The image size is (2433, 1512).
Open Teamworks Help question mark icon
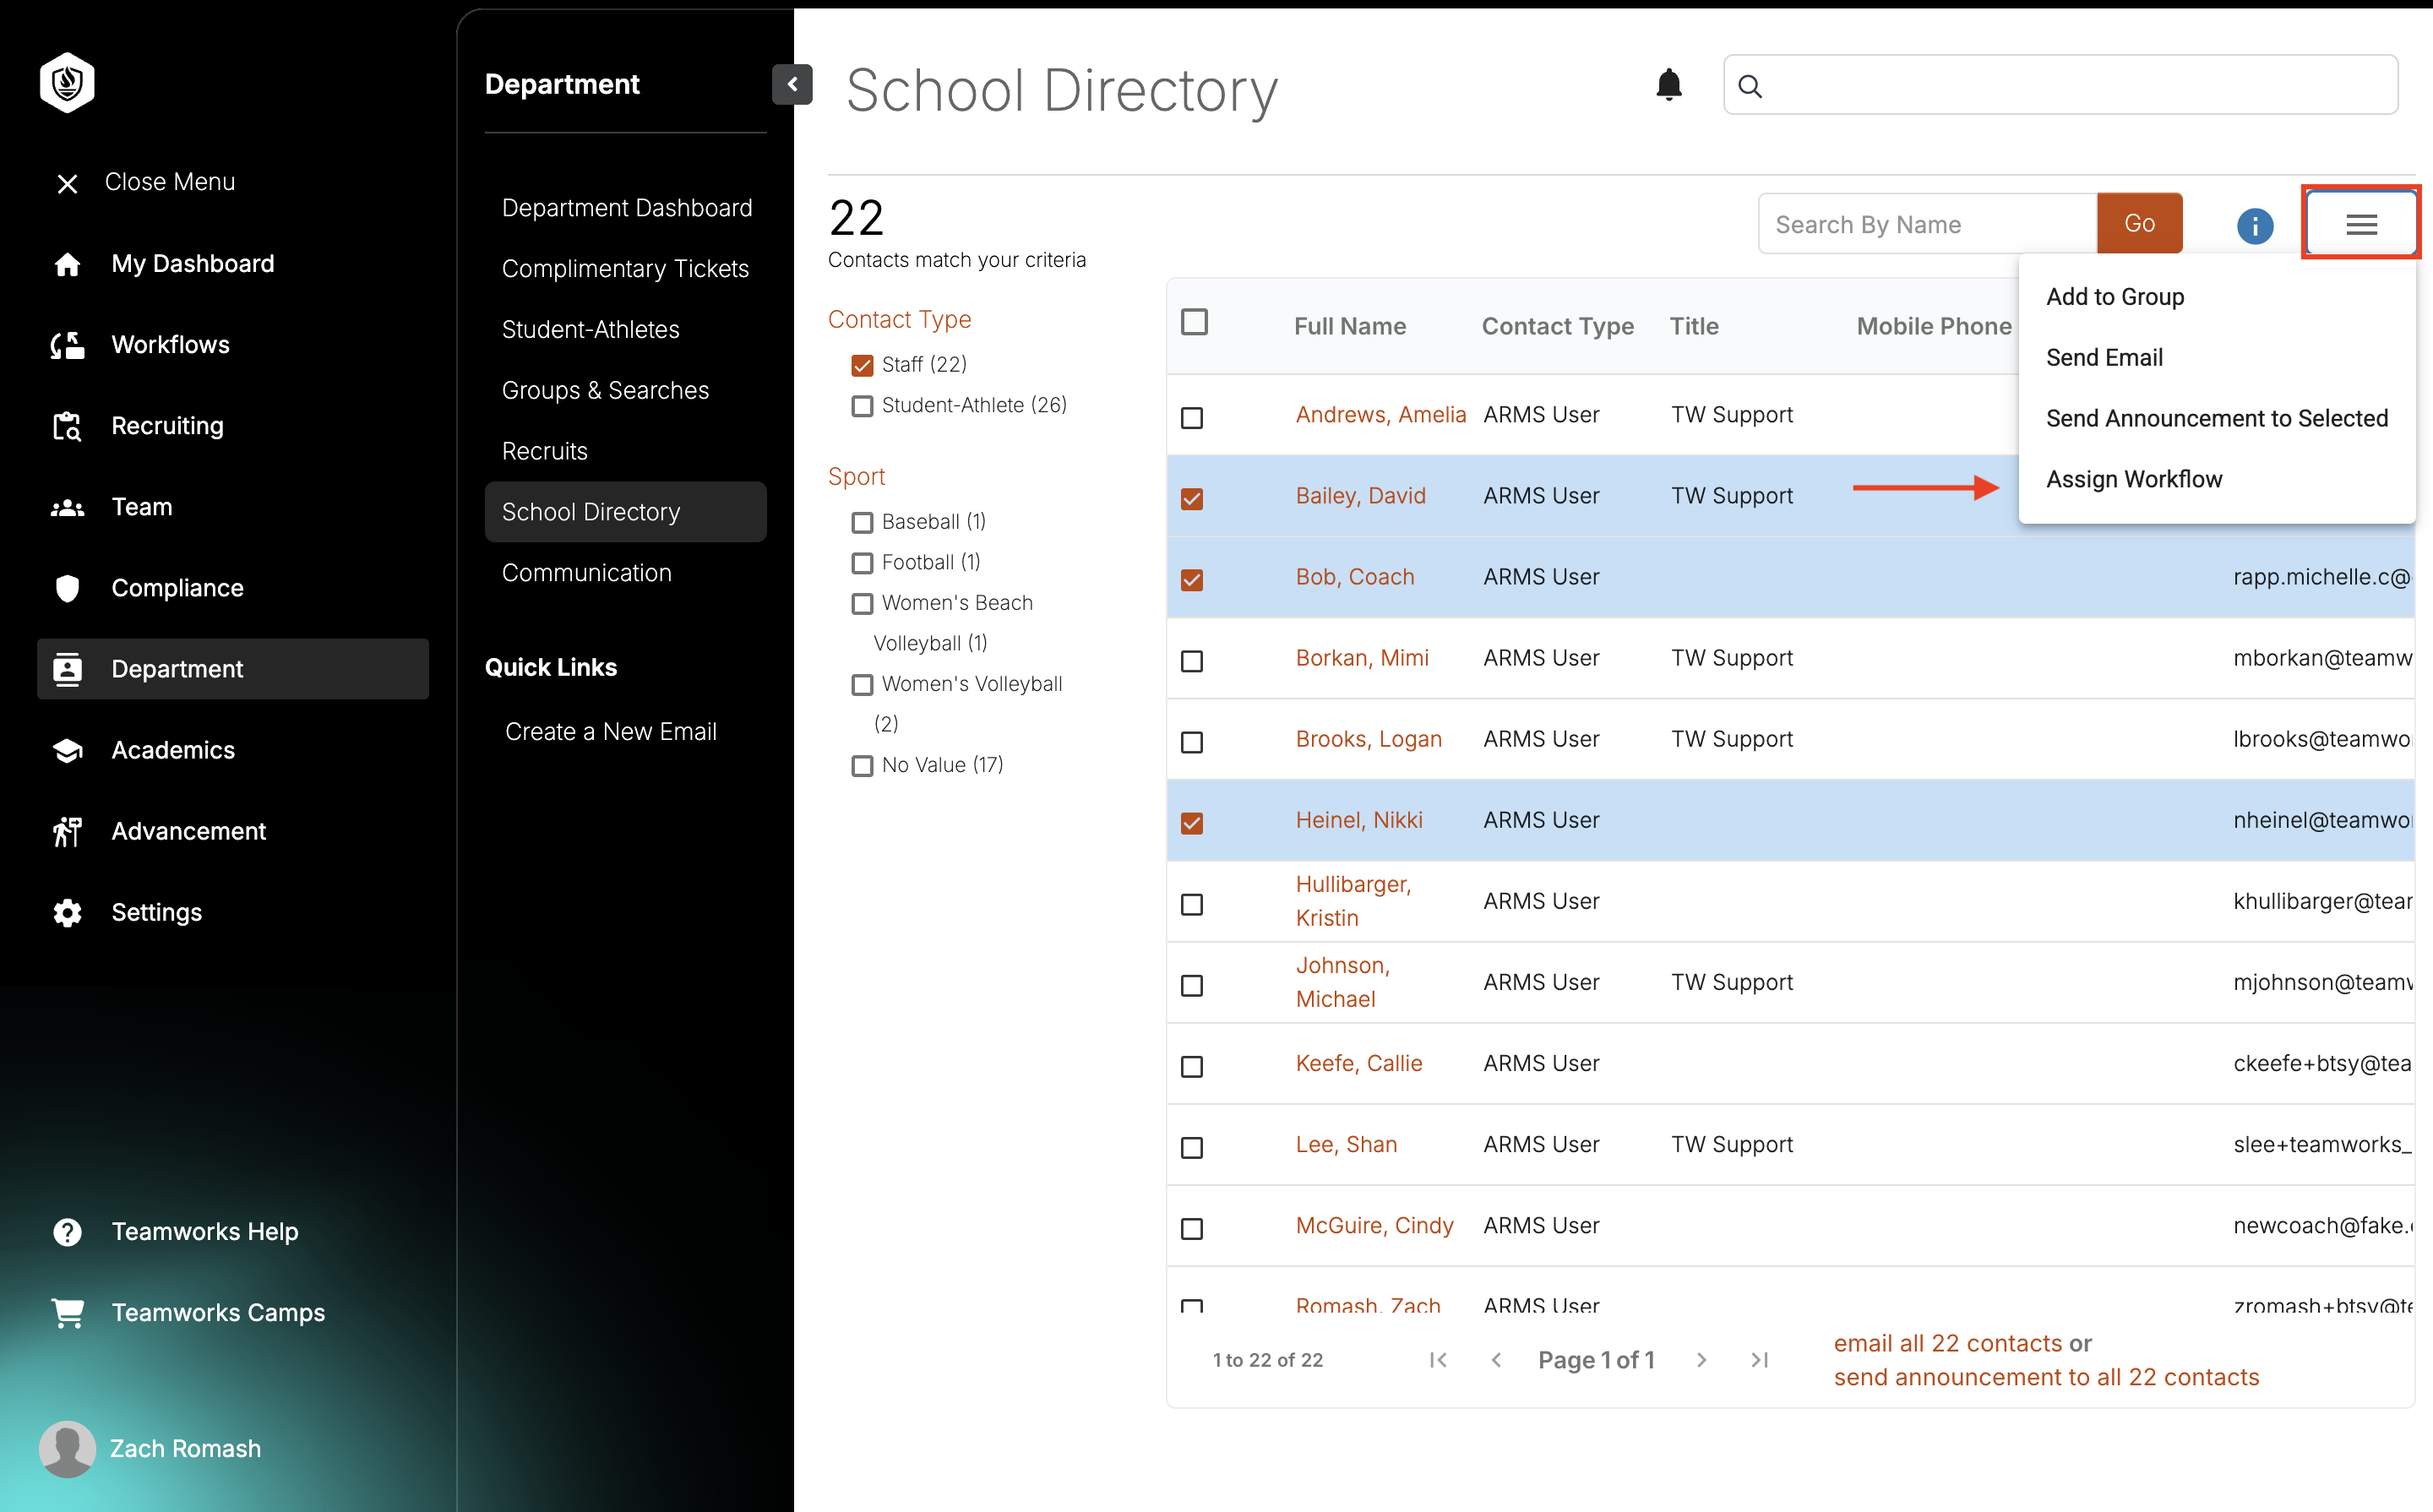67,1231
